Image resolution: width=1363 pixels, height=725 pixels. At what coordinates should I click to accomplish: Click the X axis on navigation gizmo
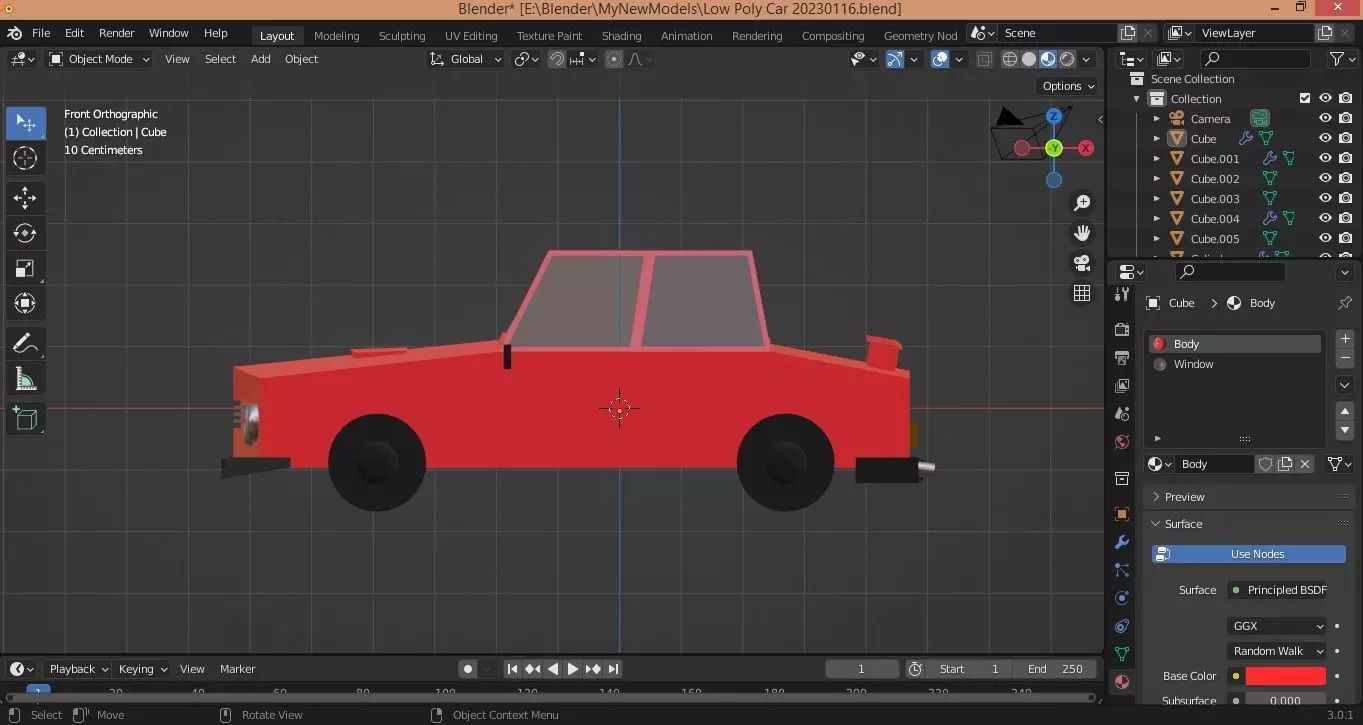coord(1085,148)
